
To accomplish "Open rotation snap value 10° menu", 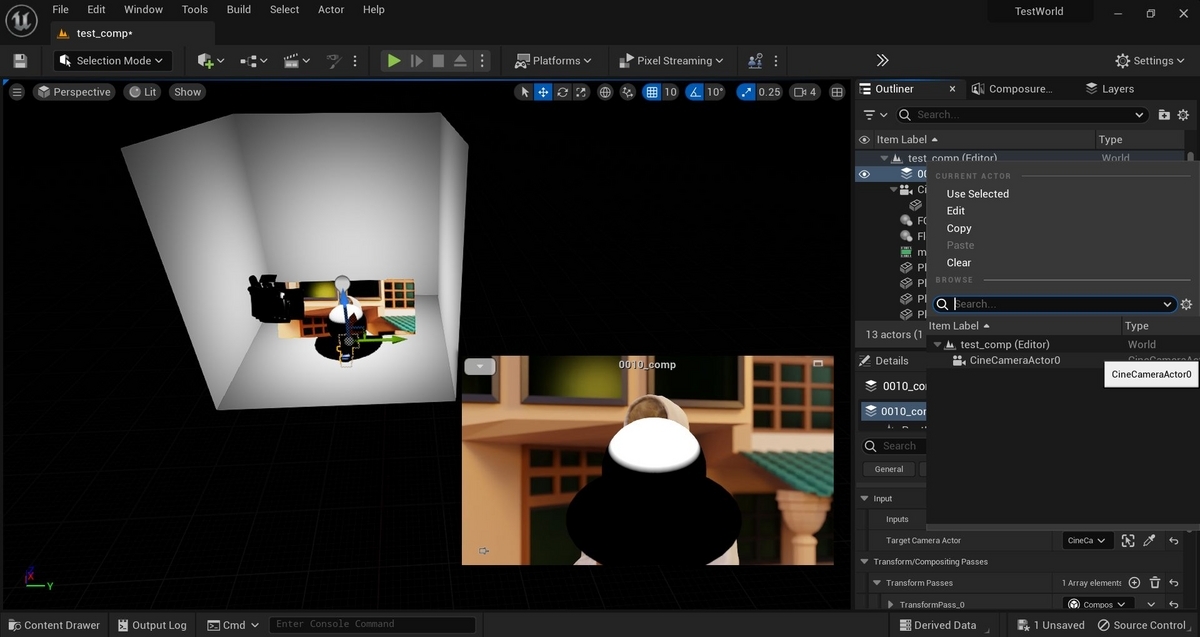I will (715, 92).
